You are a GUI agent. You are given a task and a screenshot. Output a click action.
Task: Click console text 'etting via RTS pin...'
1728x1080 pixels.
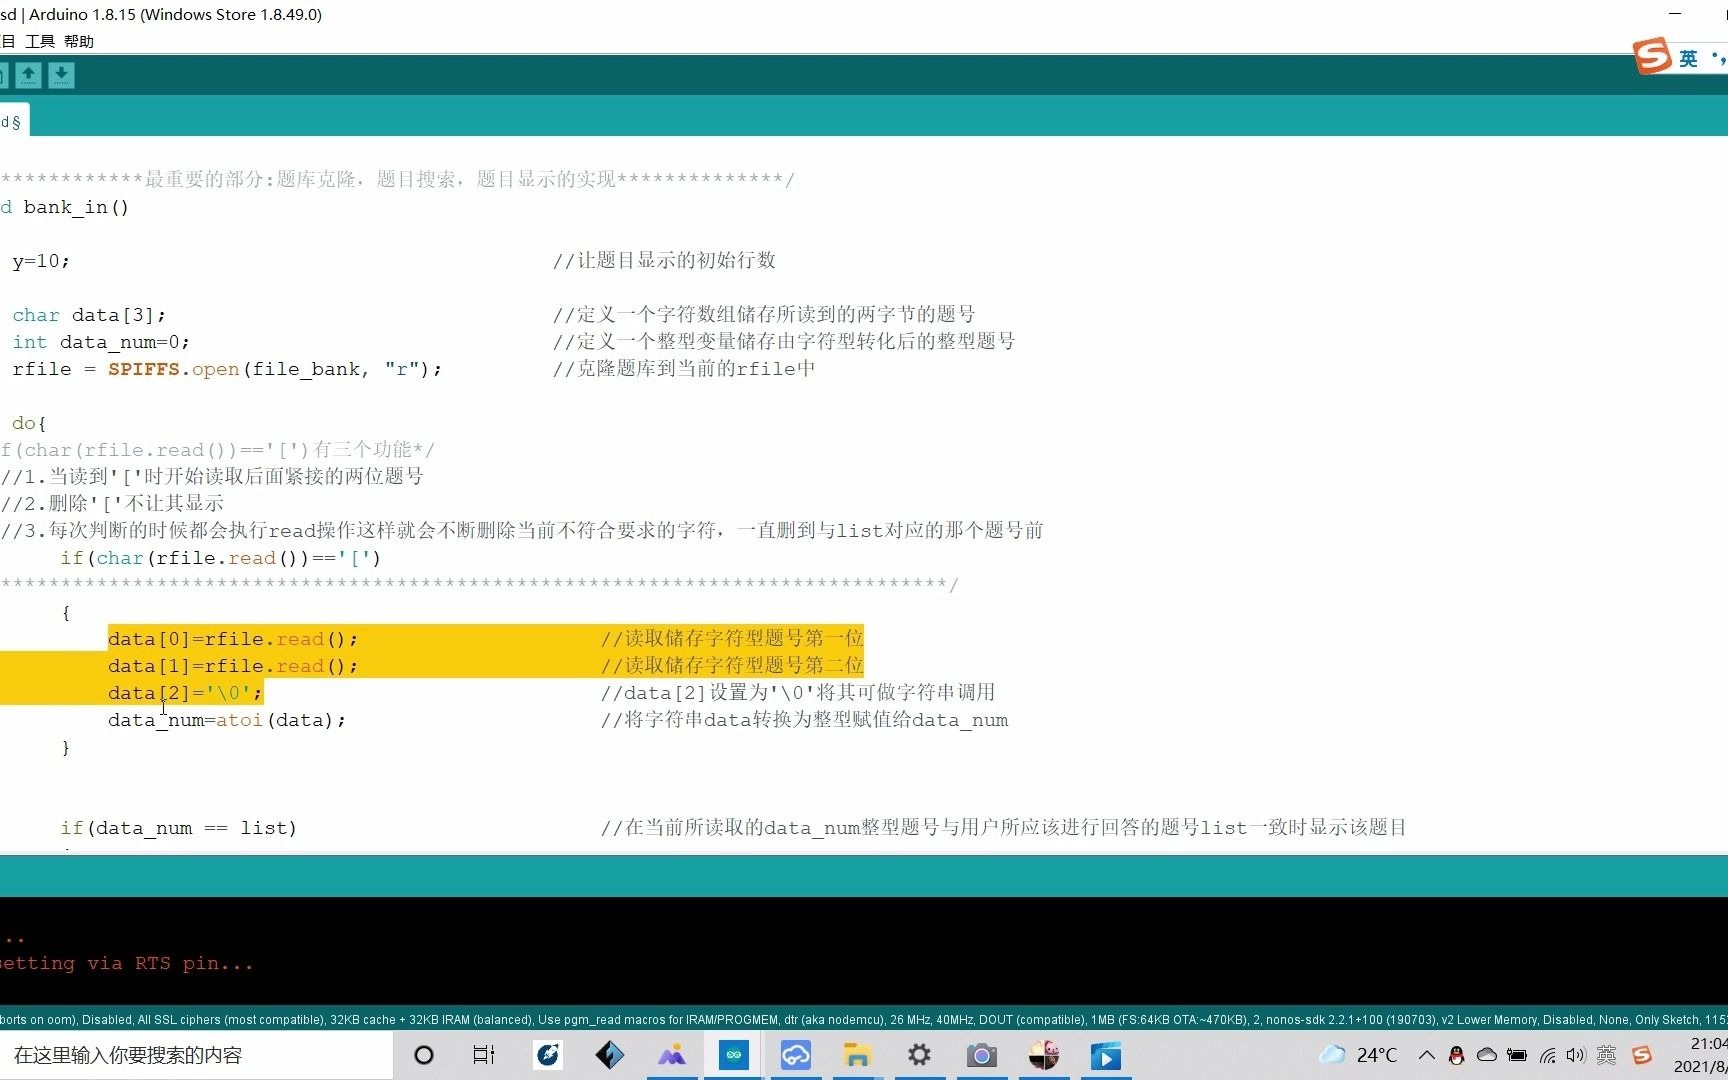tap(126, 963)
